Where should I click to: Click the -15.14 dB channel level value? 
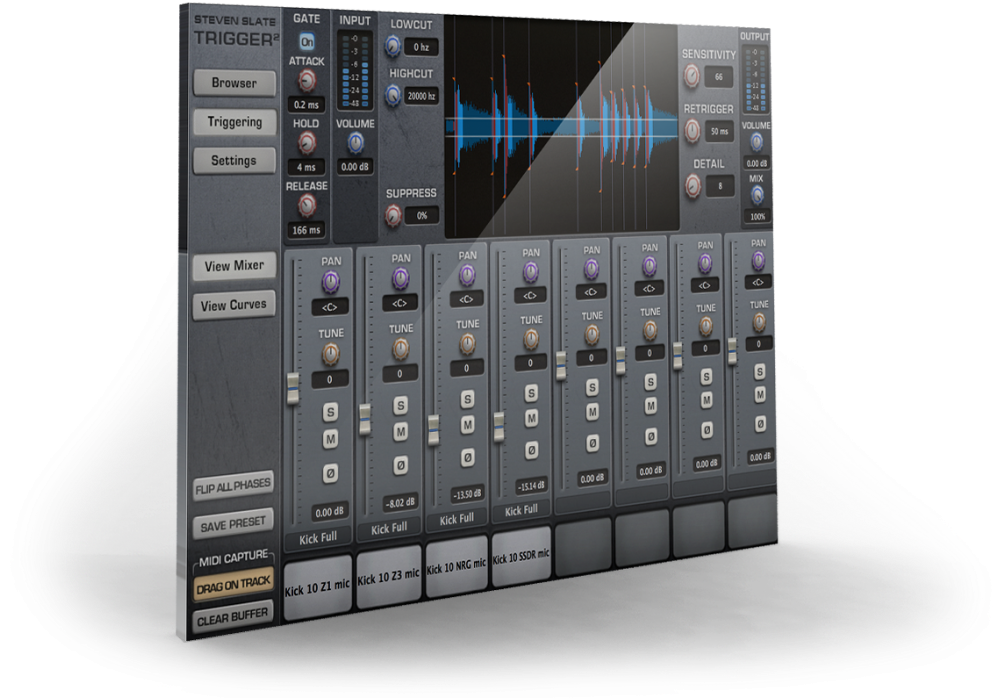pyautogui.click(x=531, y=486)
